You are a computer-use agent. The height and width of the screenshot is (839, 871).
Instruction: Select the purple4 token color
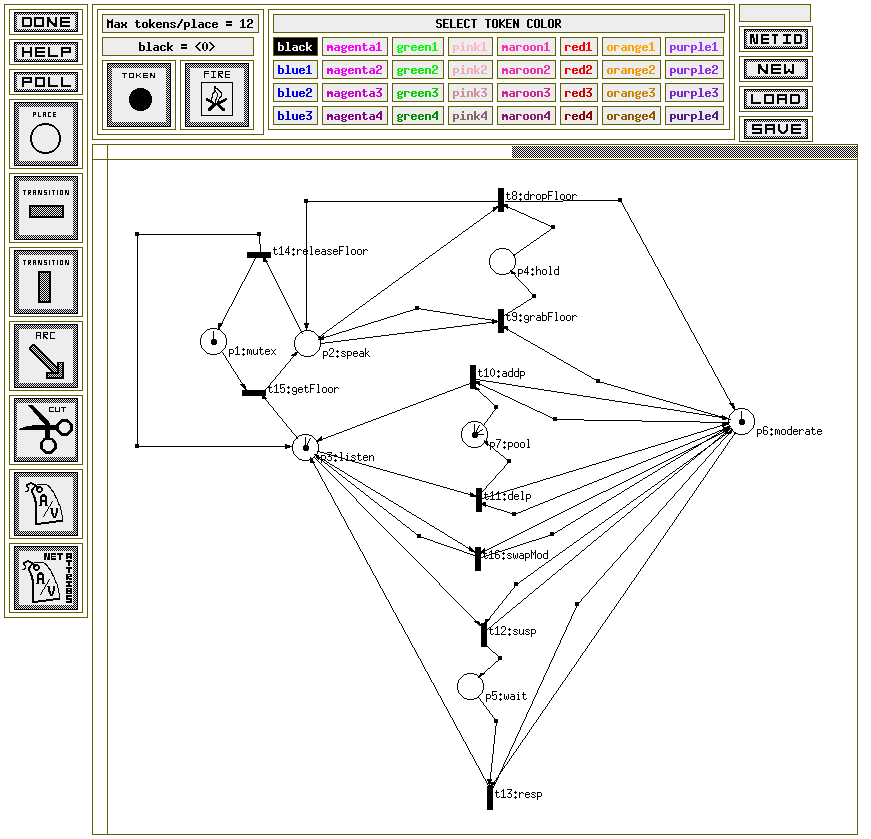point(693,116)
